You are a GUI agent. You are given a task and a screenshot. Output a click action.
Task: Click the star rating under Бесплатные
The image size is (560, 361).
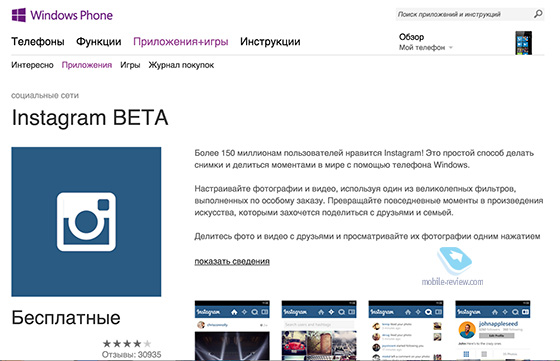[127, 344]
